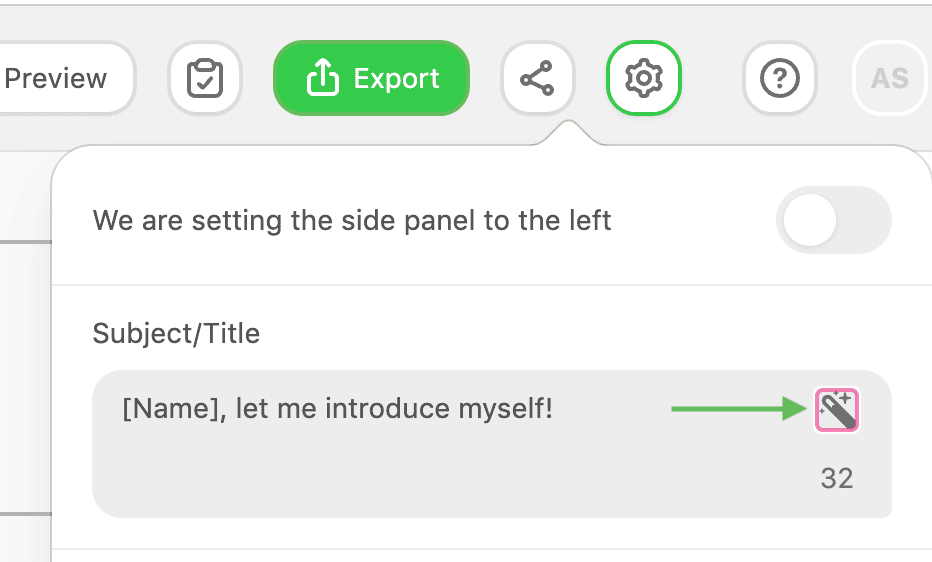This screenshot has width=932, height=562.
Task: Click the Preview button
Action: pos(60,78)
